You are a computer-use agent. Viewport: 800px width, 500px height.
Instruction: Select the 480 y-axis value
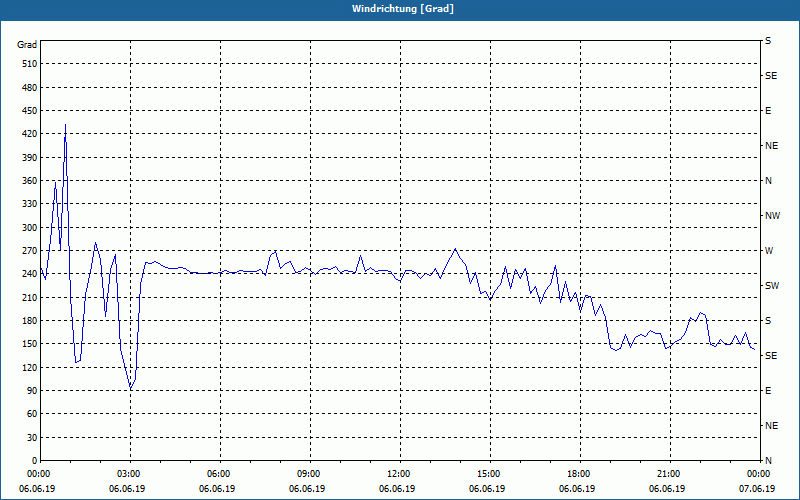30,88
